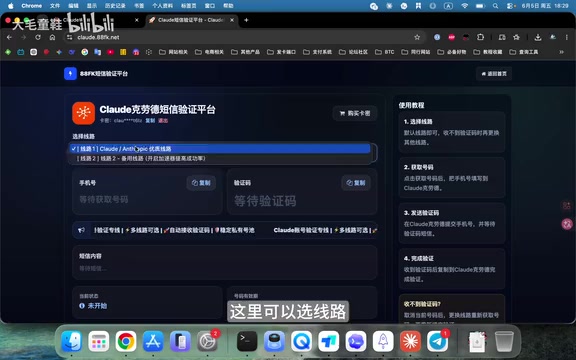Viewport: 576px width, 360px height.
Task: Click the 2. 获取号码 tutorial card
Action: 451,177
